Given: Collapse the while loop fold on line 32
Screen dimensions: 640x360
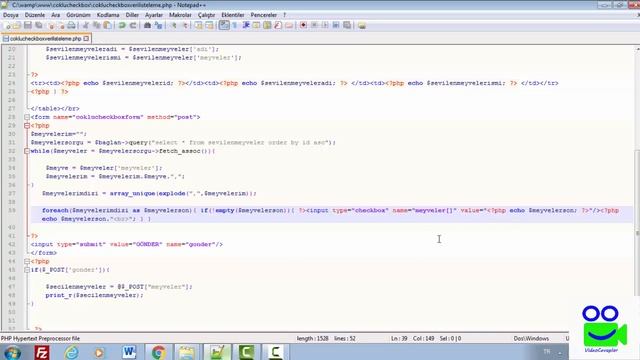Looking at the screenshot, I should [x=27, y=151].
